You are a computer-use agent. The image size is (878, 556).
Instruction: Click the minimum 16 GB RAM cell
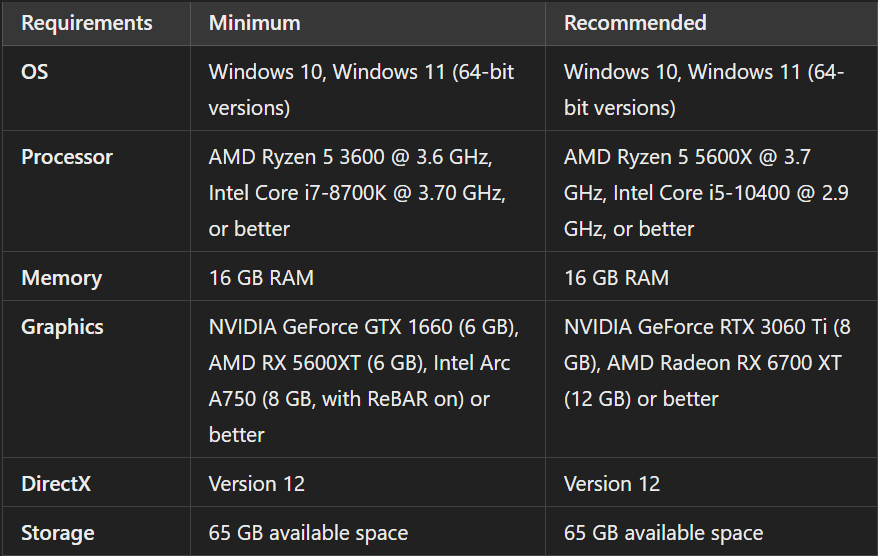pos(261,278)
